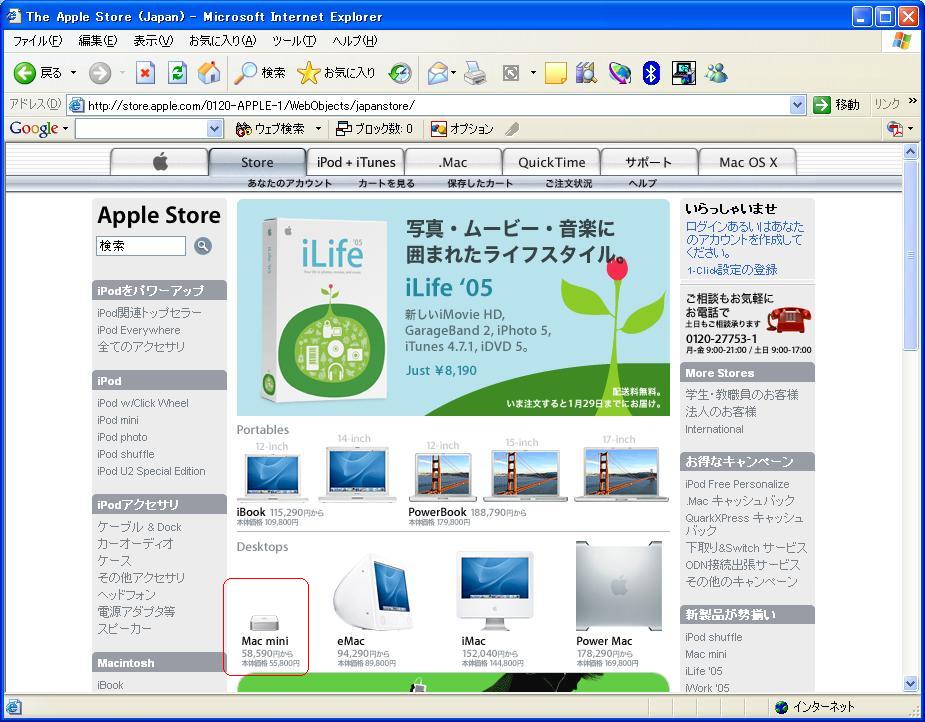Open the Tools (ツール) menu
This screenshot has height=722, width=925.
294,41
